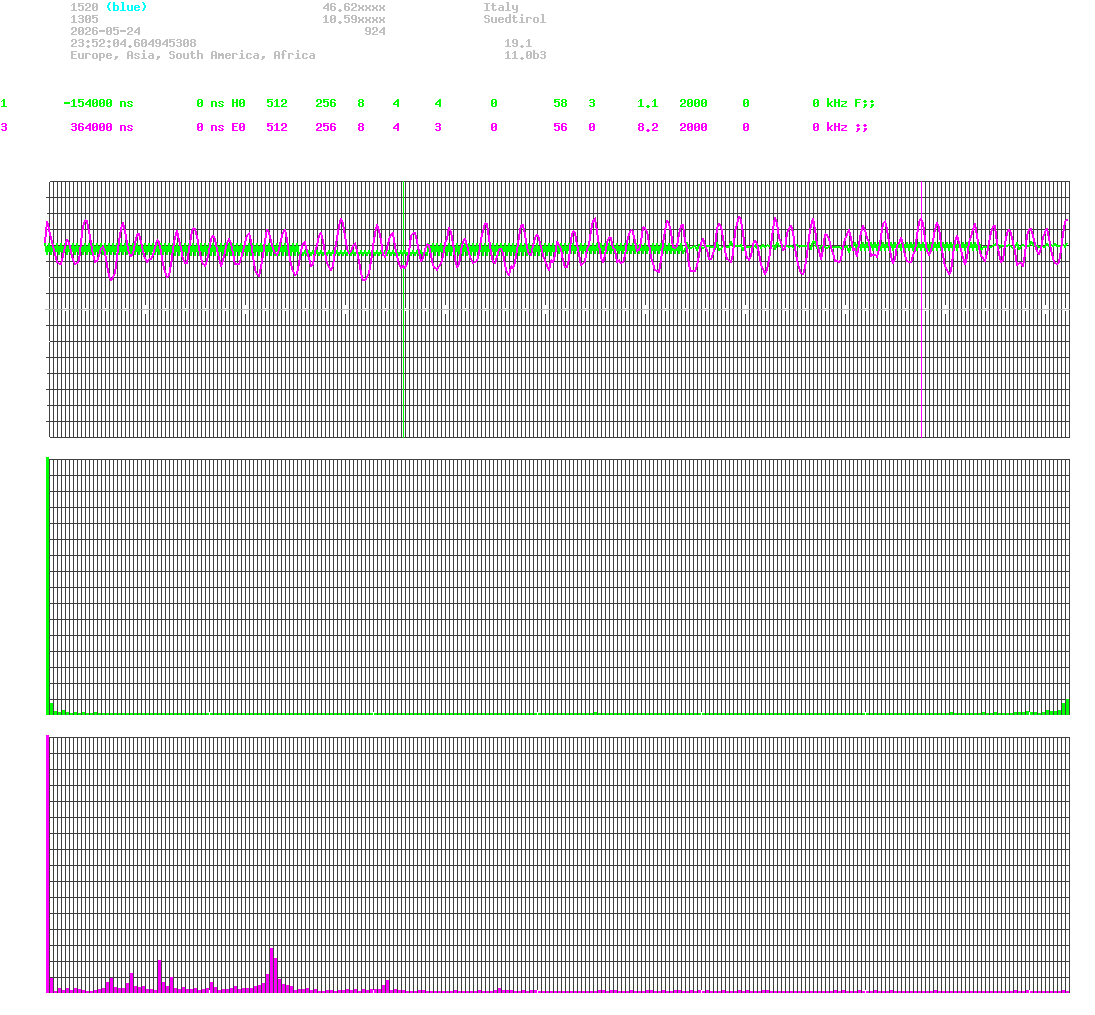Click the magenta gain value 8.2
This screenshot has height=1015, width=1095.
[x=647, y=127]
